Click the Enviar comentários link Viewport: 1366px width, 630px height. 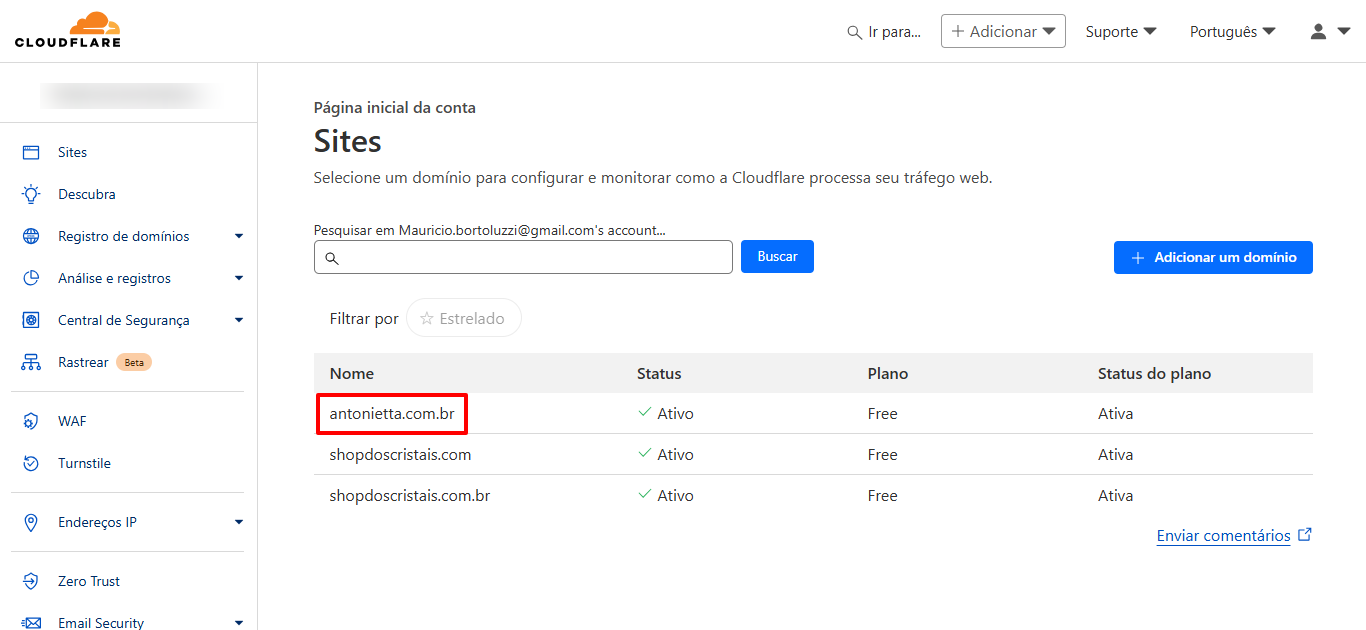click(x=1223, y=536)
